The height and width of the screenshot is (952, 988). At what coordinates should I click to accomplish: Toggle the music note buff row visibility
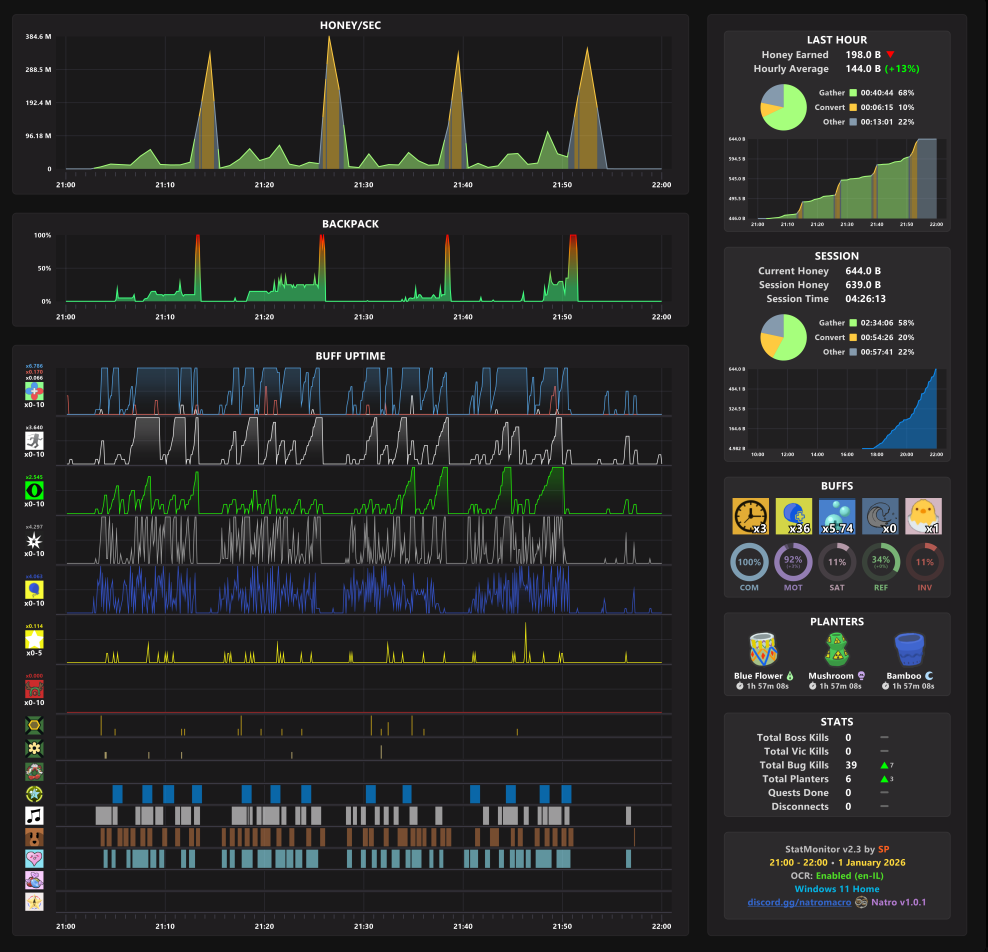pyautogui.click(x=33, y=815)
